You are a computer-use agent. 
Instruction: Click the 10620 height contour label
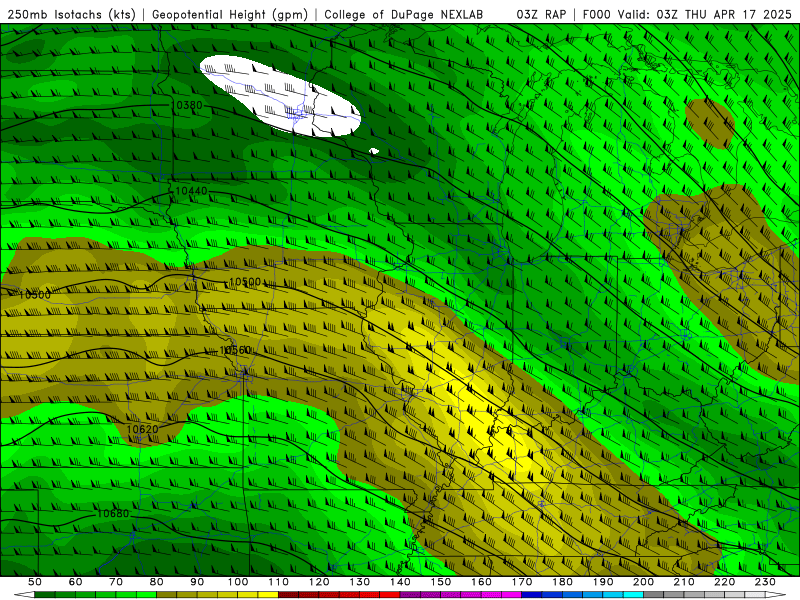142,429
